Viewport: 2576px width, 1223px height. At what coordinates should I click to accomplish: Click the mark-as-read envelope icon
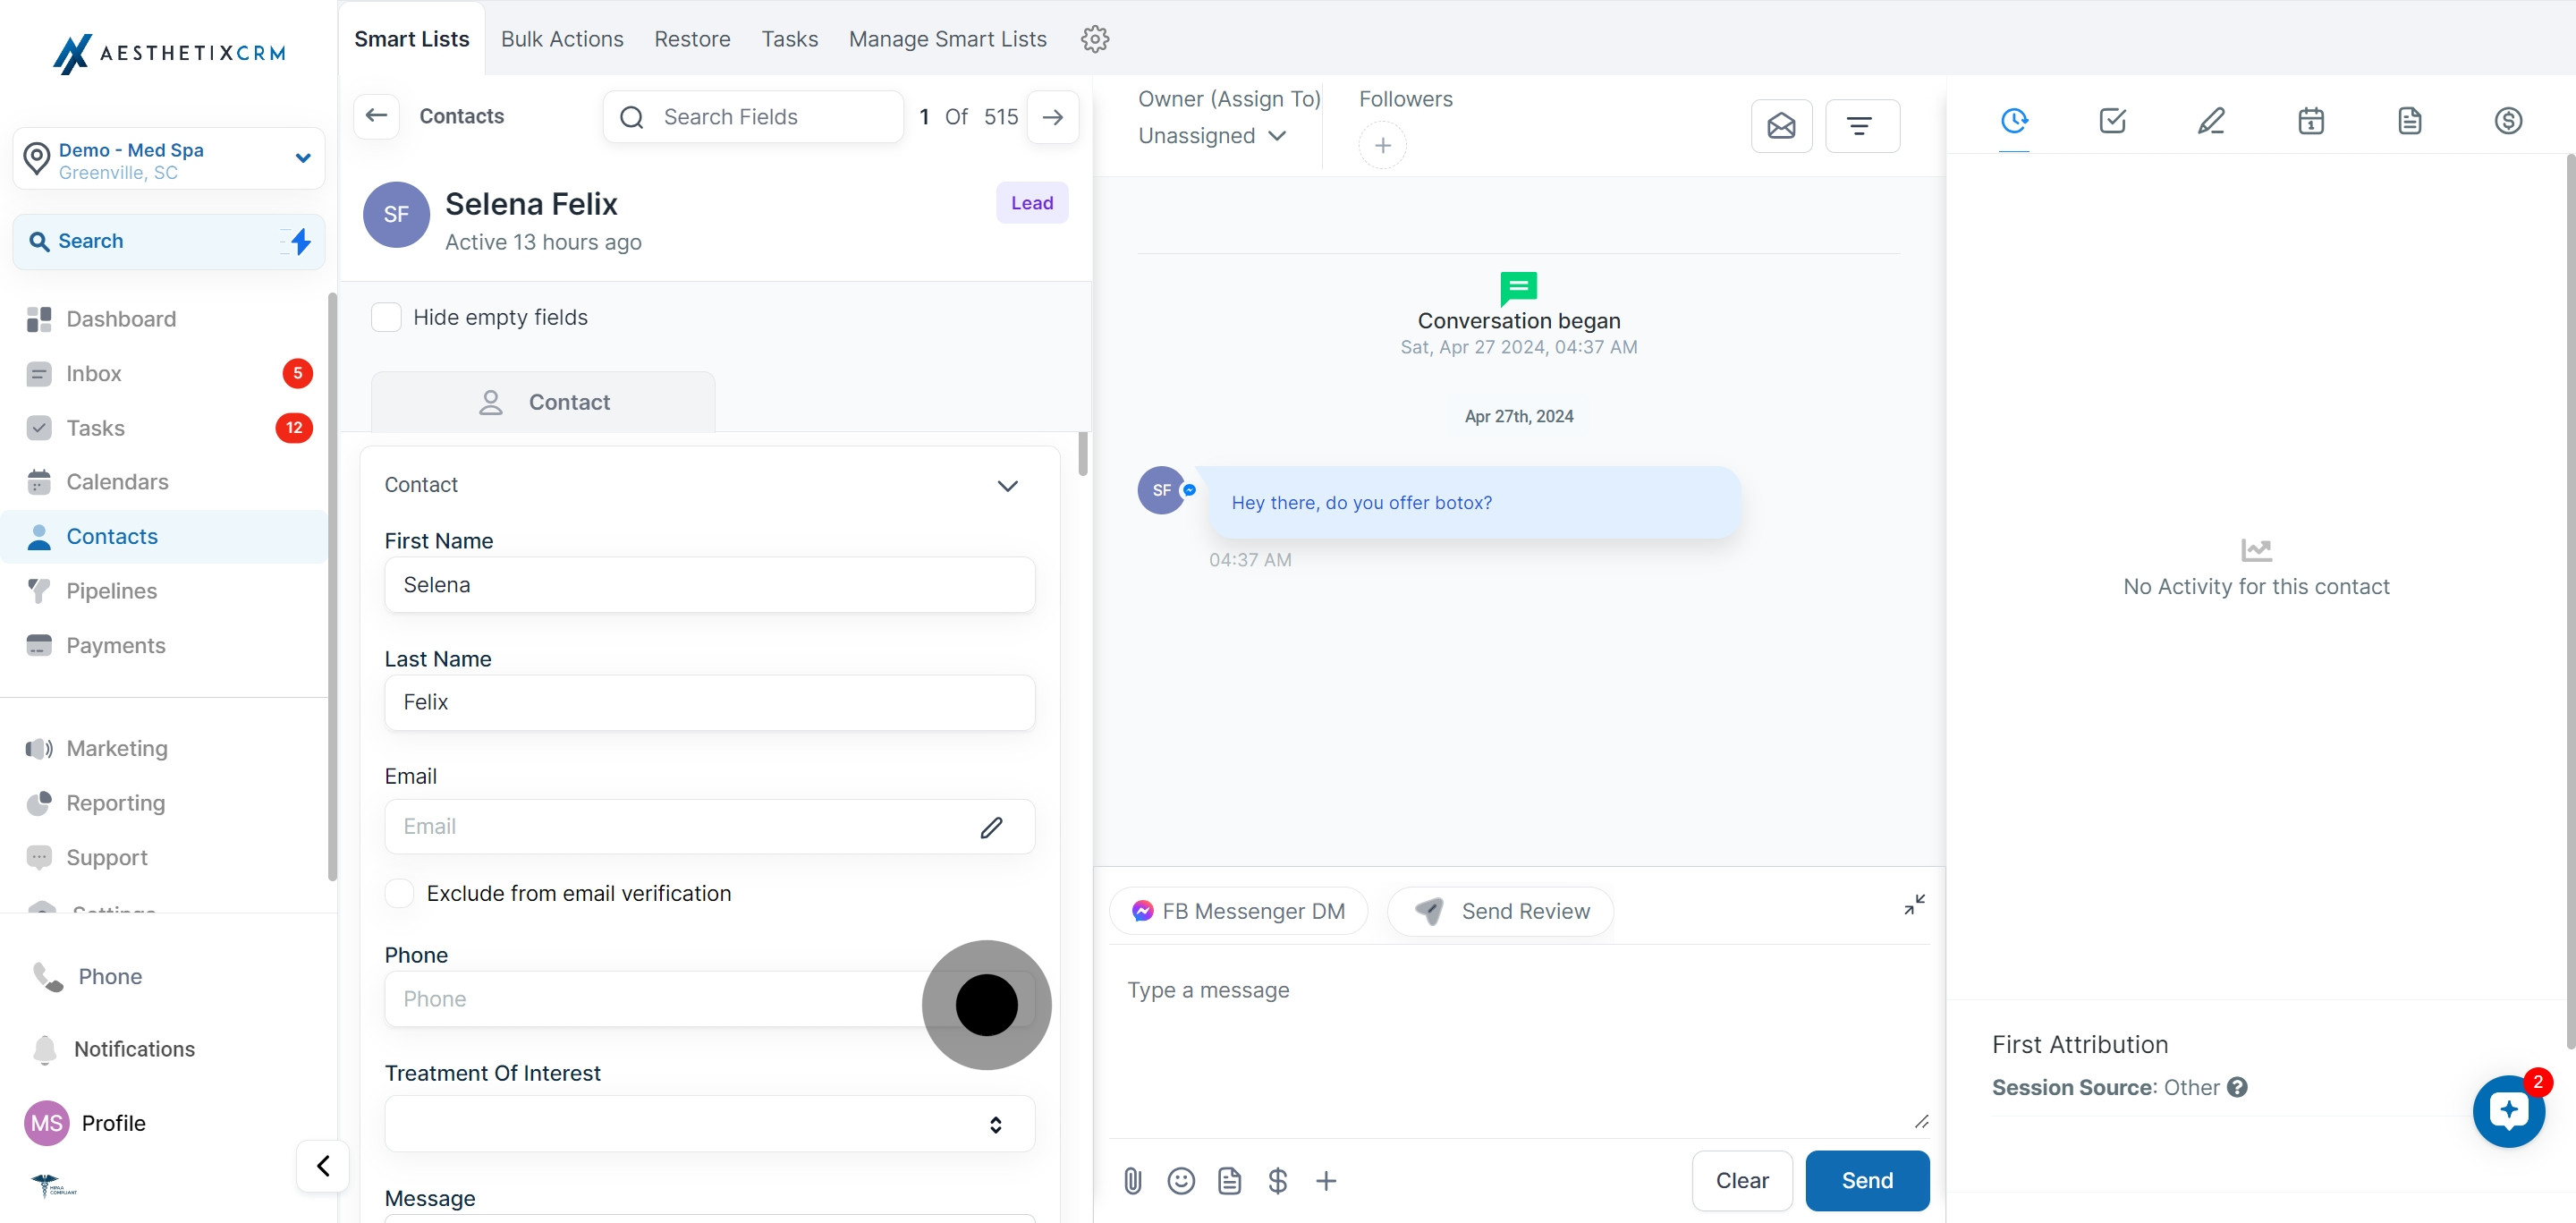[x=1781, y=126]
